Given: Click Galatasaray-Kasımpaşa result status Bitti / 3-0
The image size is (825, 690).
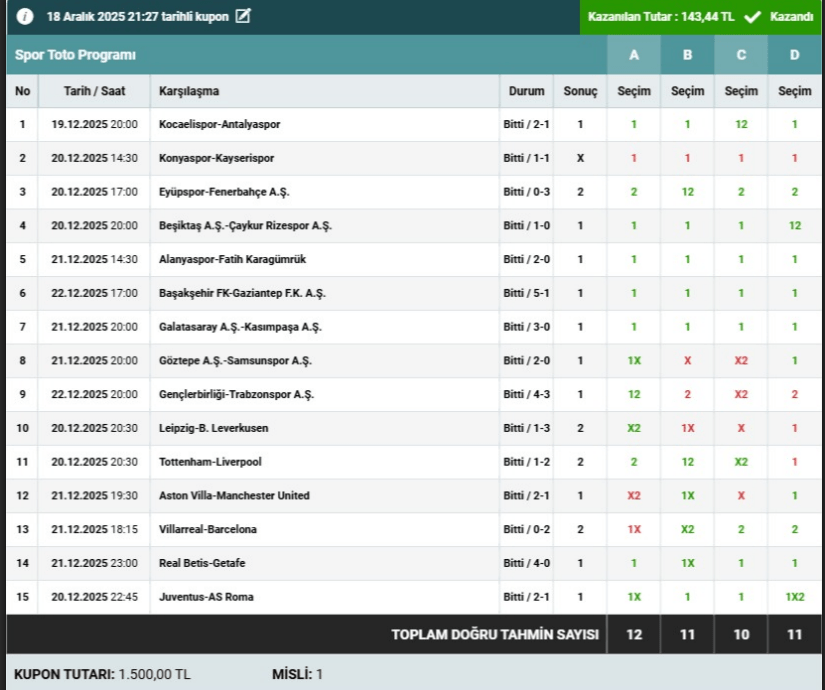Looking at the screenshot, I should coord(526,327).
